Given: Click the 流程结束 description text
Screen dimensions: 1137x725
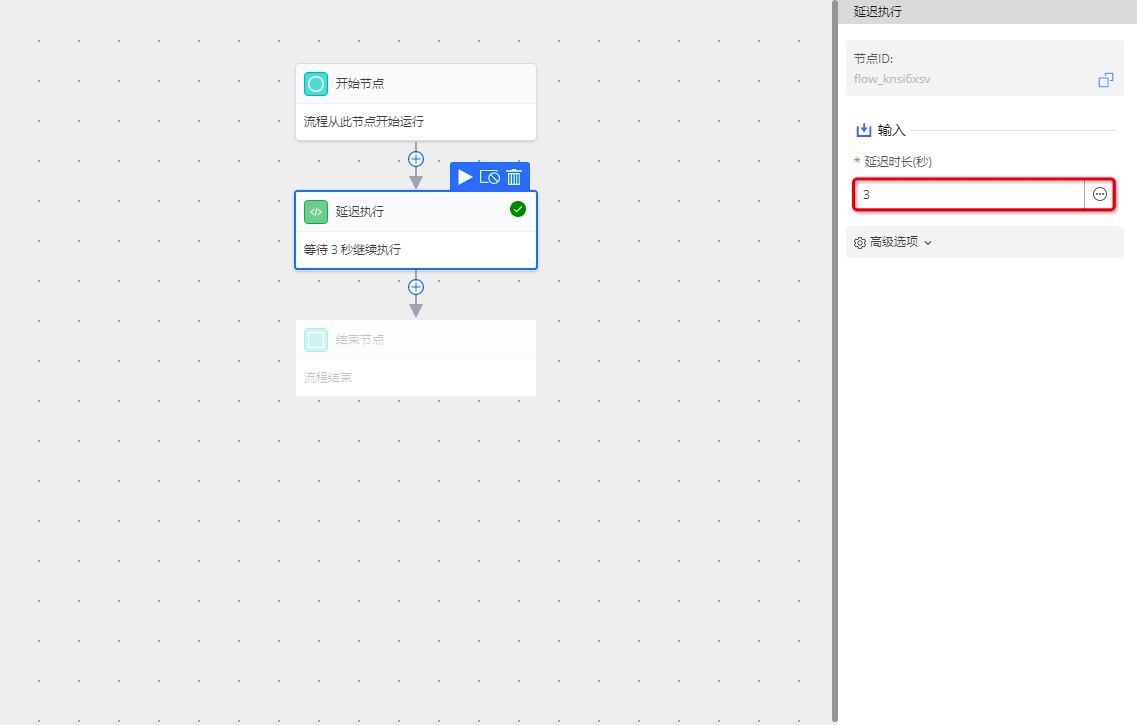Looking at the screenshot, I should tap(327, 377).
